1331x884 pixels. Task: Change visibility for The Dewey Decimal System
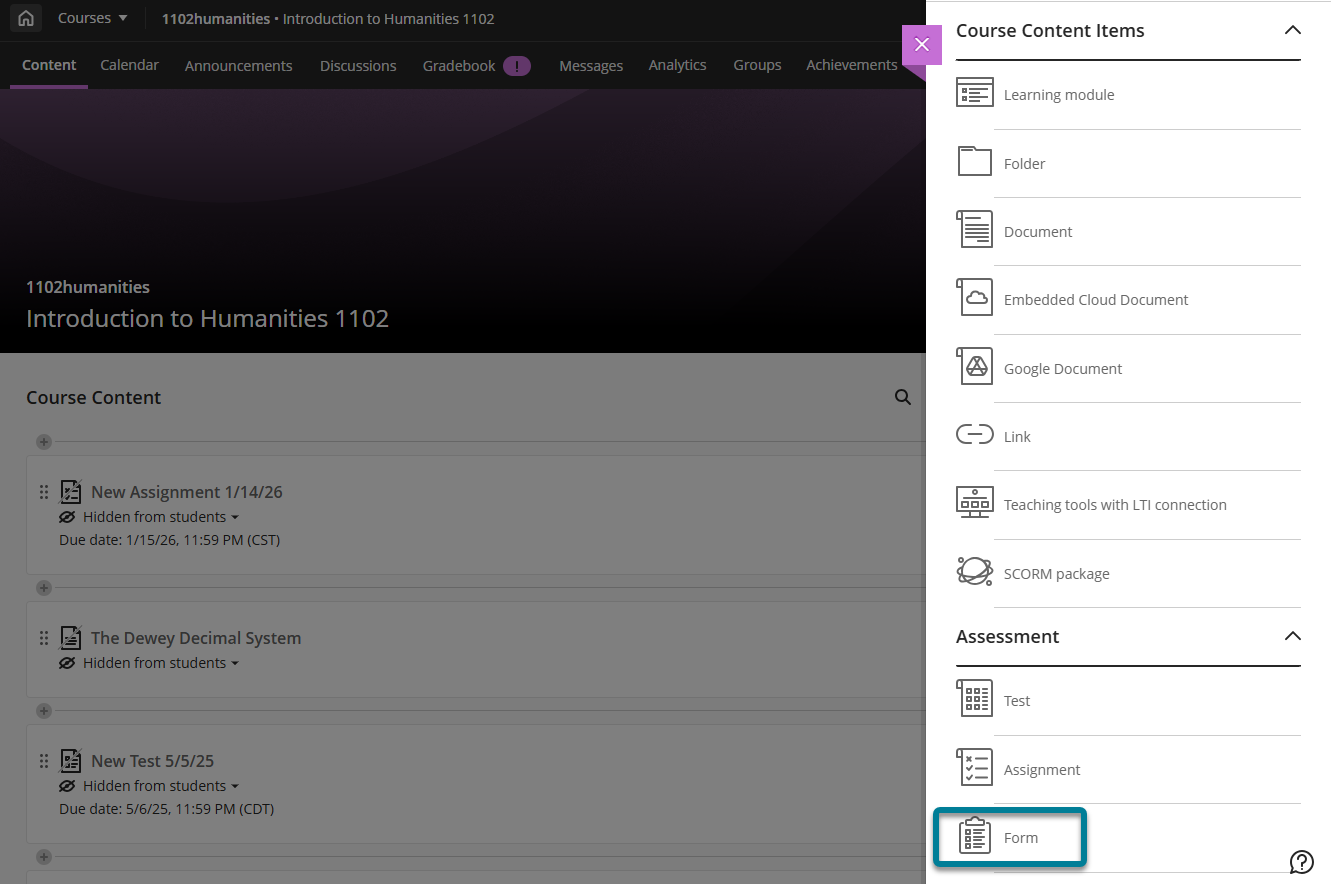coord(148,662)
